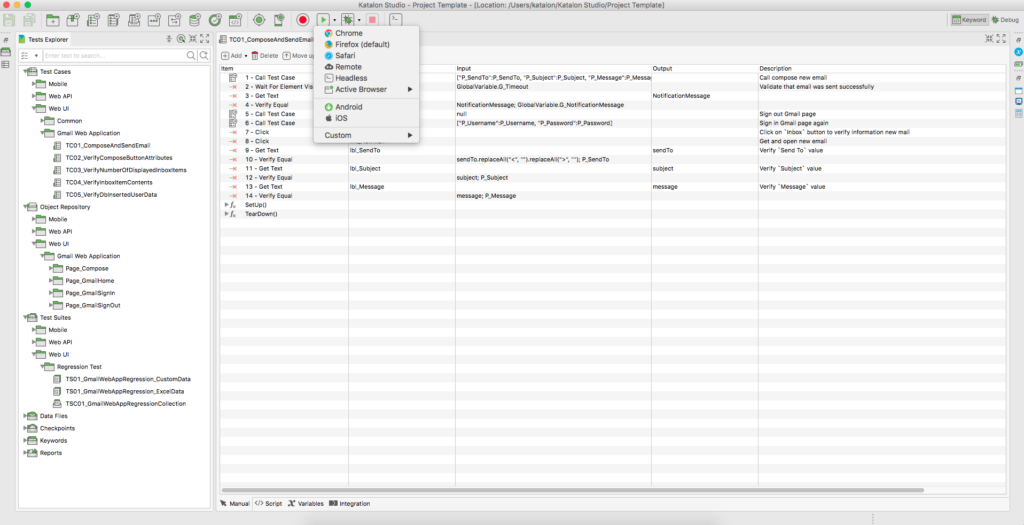Expand the SetUp() method row
Viewport: 1024px width, 525px height.
(x=227, y=204)
